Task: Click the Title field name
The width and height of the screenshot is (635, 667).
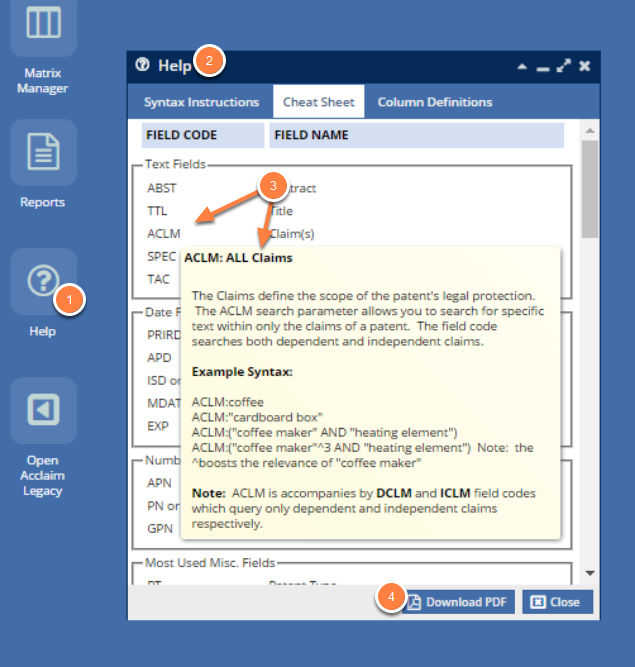Action: point(282,211)
